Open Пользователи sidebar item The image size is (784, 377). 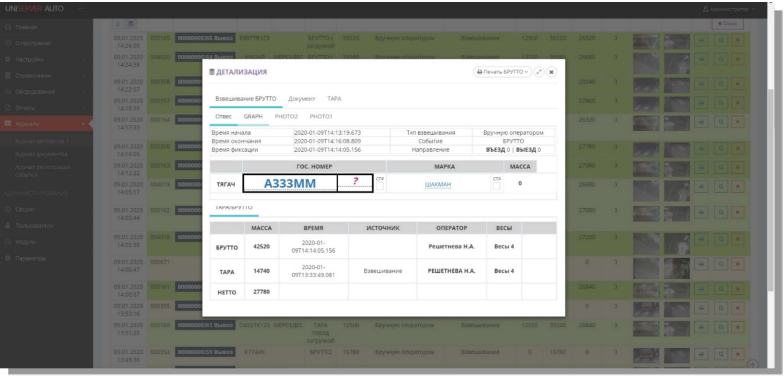tap(46, 226)
